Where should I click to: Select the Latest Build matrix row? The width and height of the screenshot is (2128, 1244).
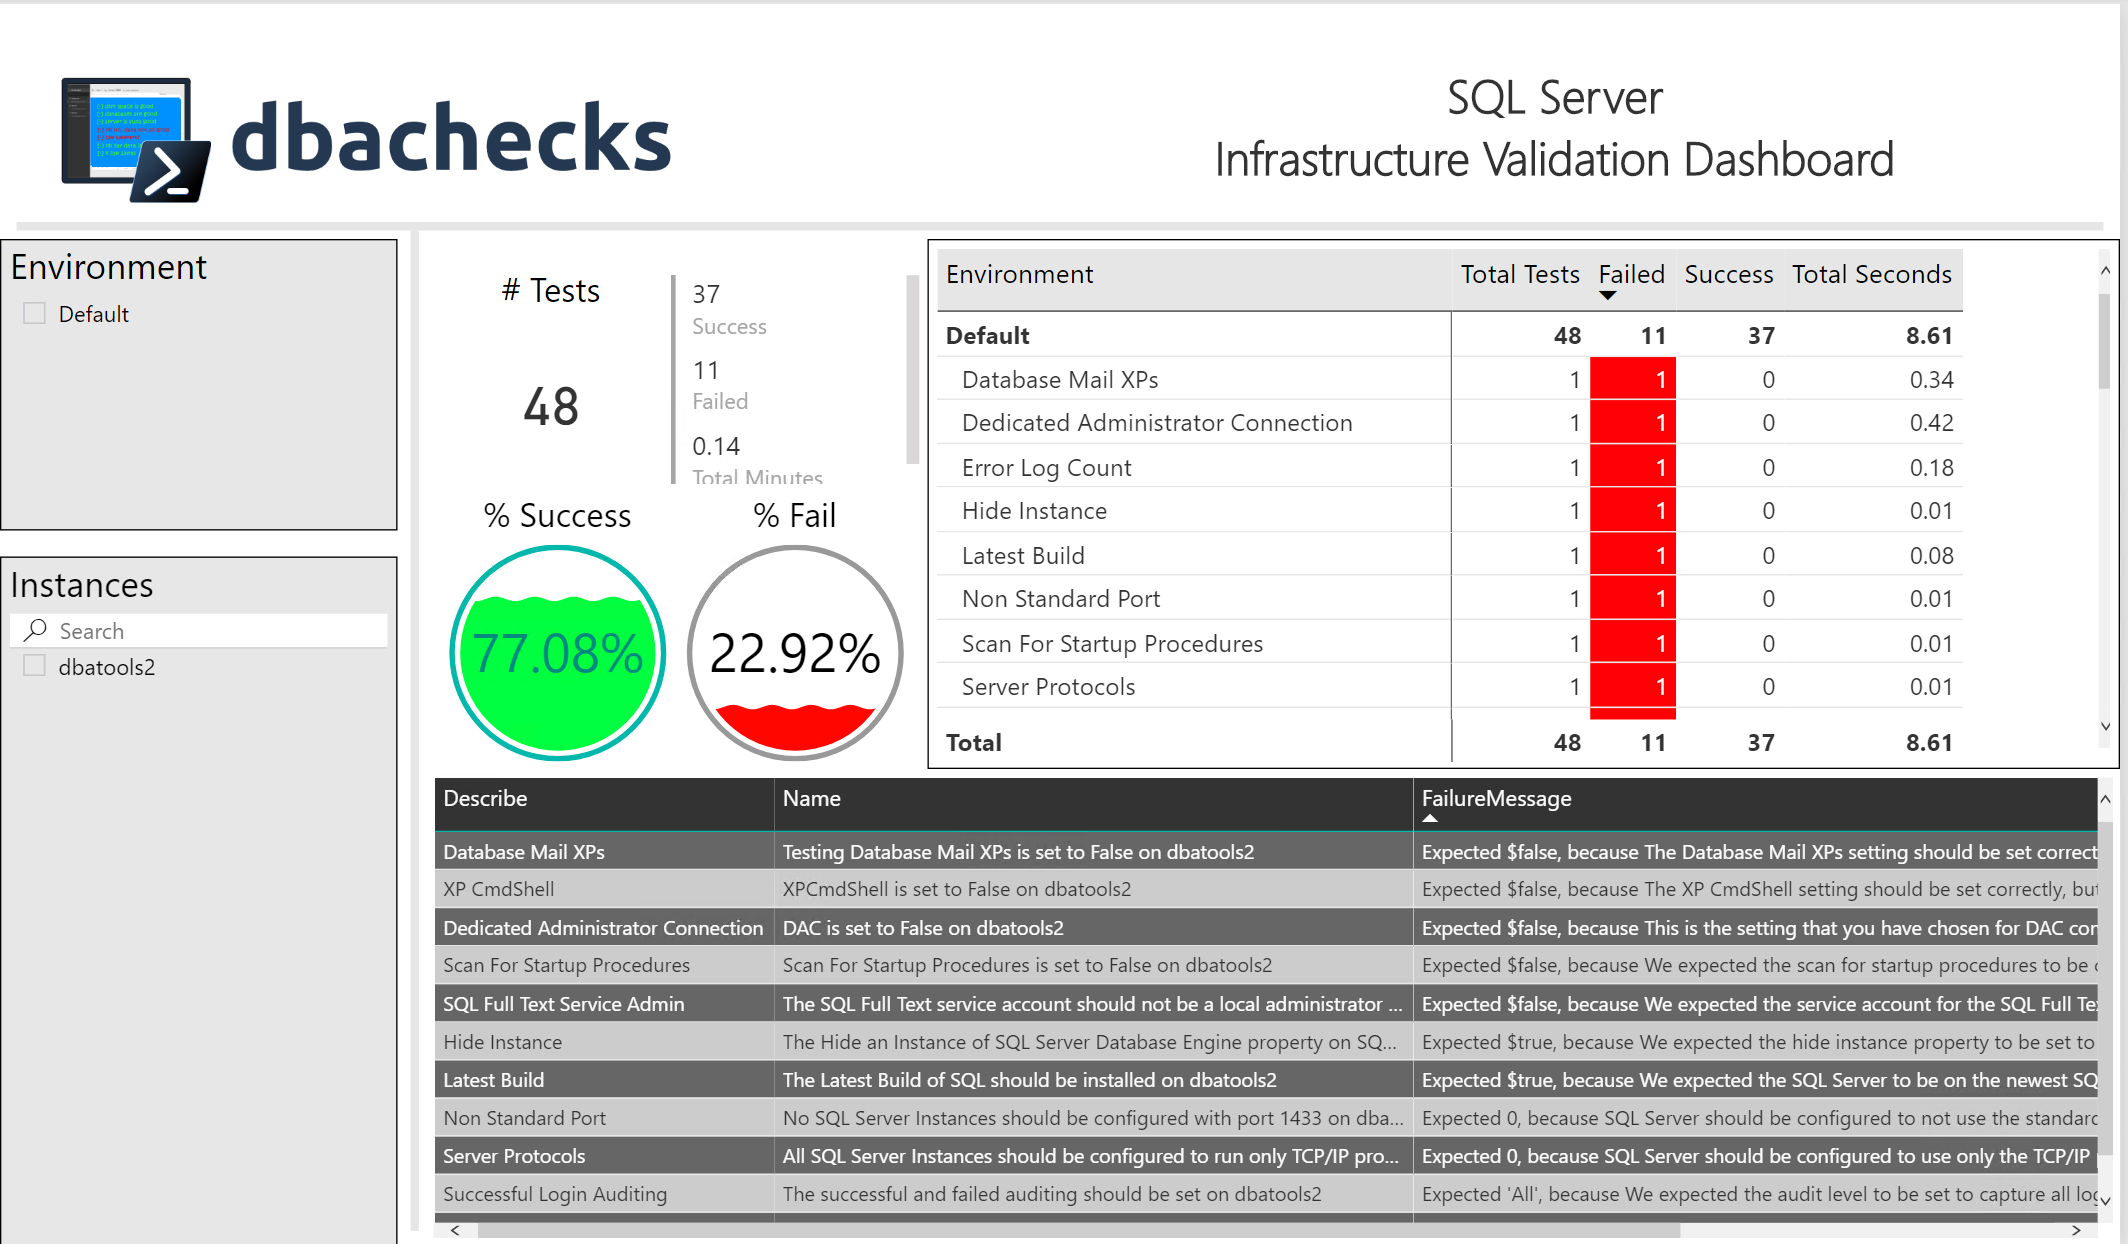pos(1449,555)
